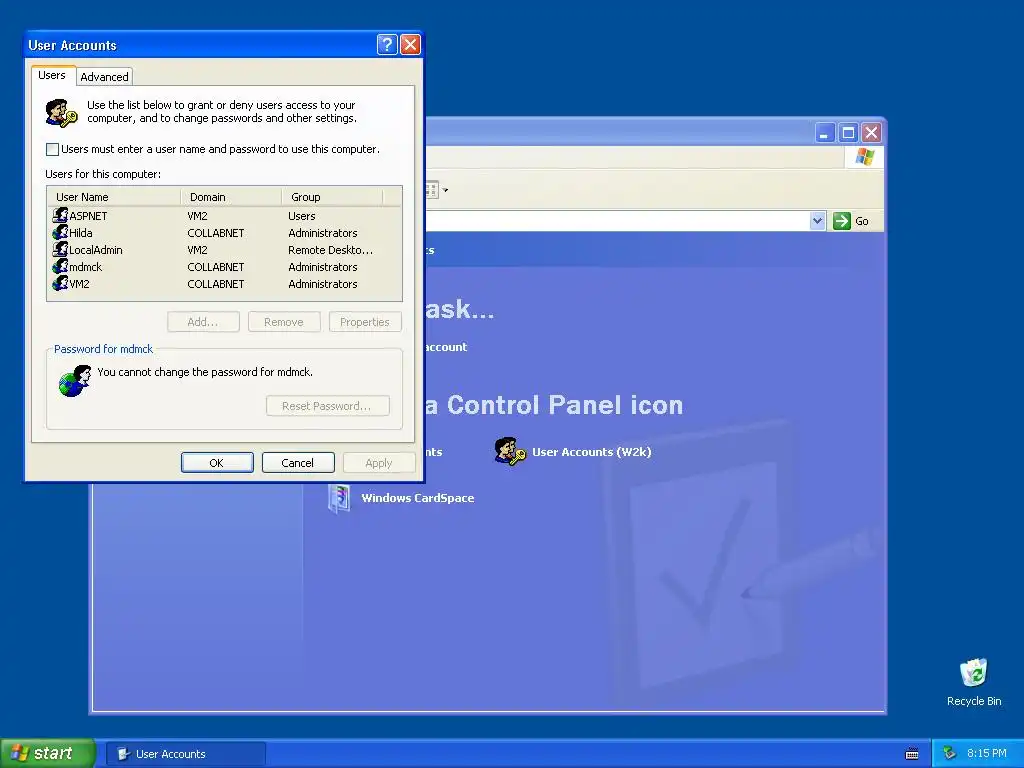The width and height of the screenshot is (1024, 768).
Task: Click the Help question mark button
Action: click(x=387, y=44)
